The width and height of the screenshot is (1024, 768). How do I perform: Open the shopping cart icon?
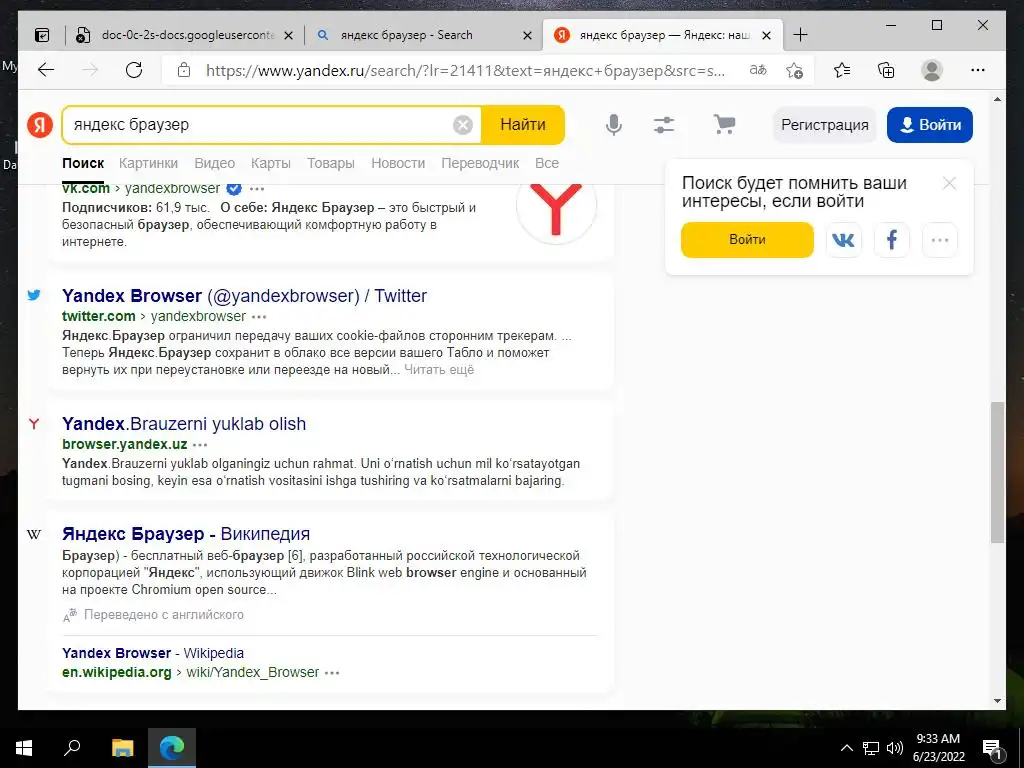(x=724, y=124)
